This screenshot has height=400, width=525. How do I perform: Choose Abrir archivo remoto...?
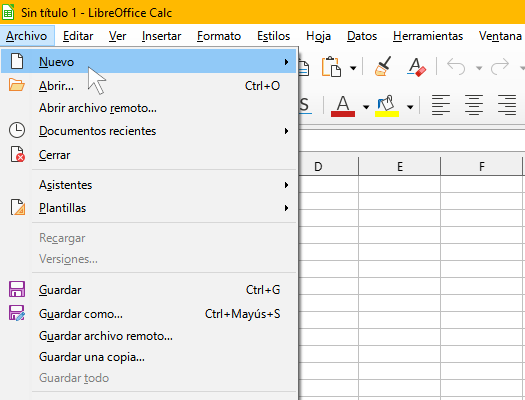[x=149, y=108]
